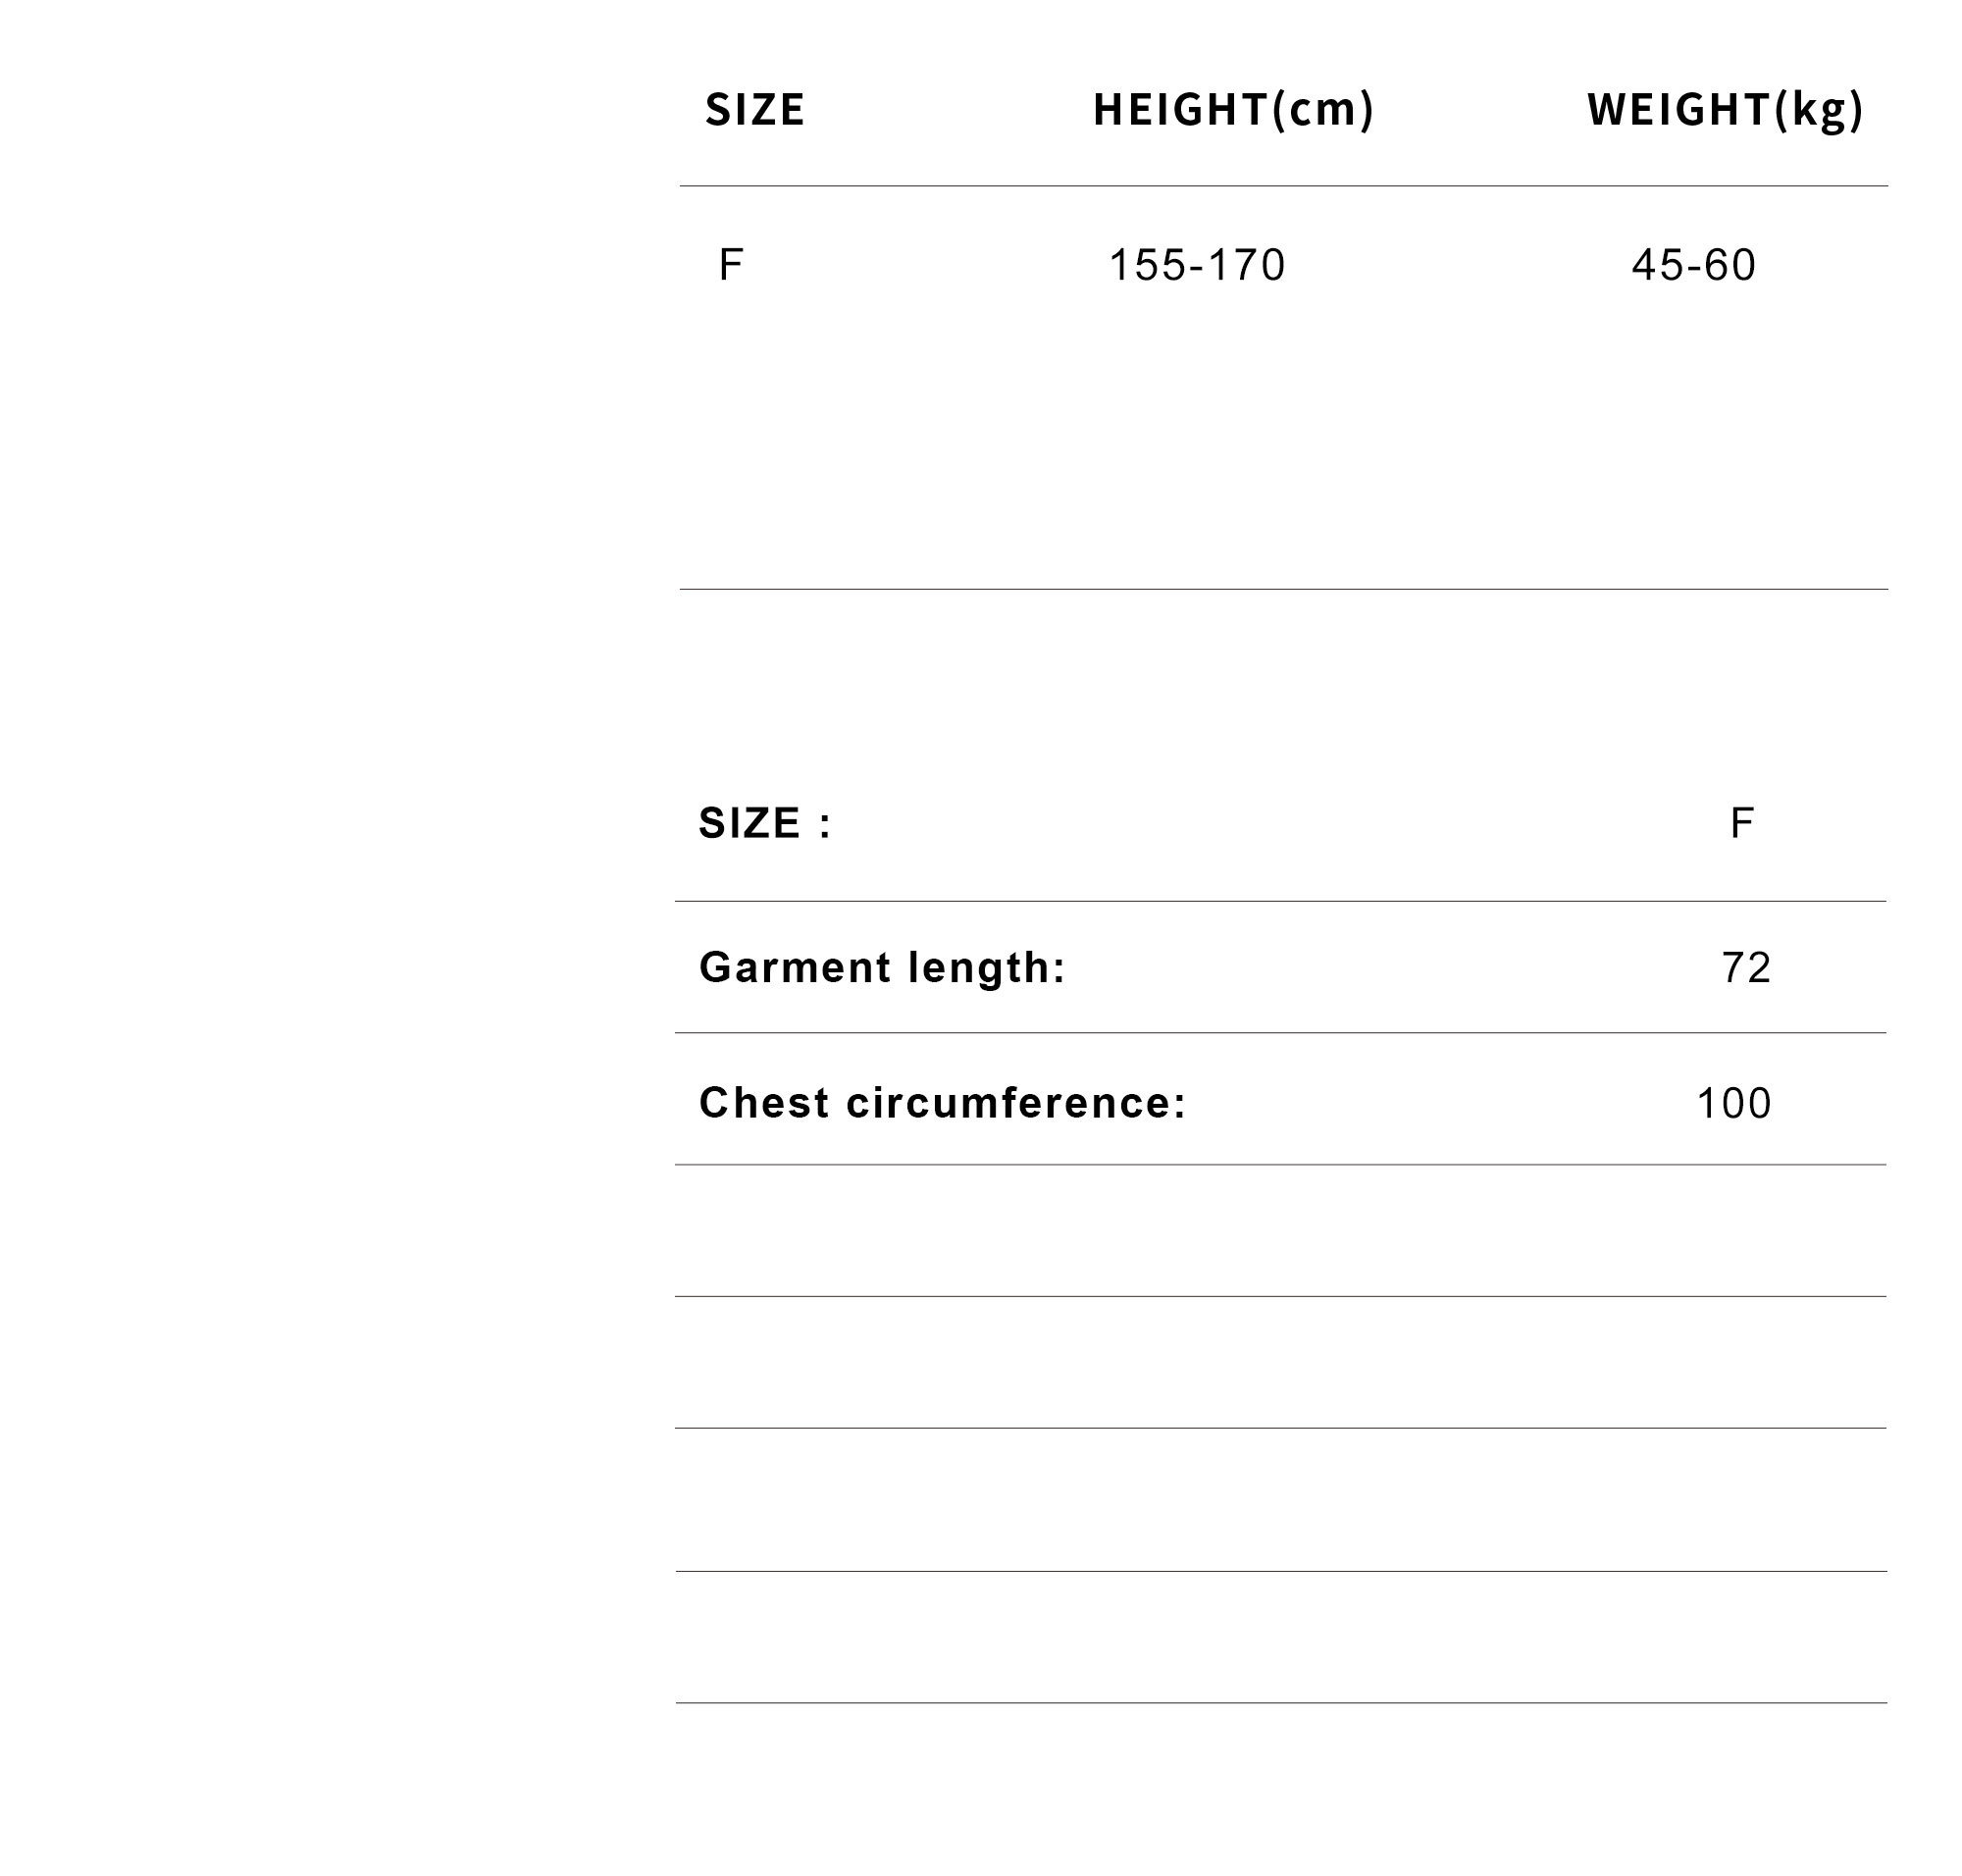1962x1876 pixels.
Task: Select the F value beside 'SIZE :'
Action: (1741, 823)
